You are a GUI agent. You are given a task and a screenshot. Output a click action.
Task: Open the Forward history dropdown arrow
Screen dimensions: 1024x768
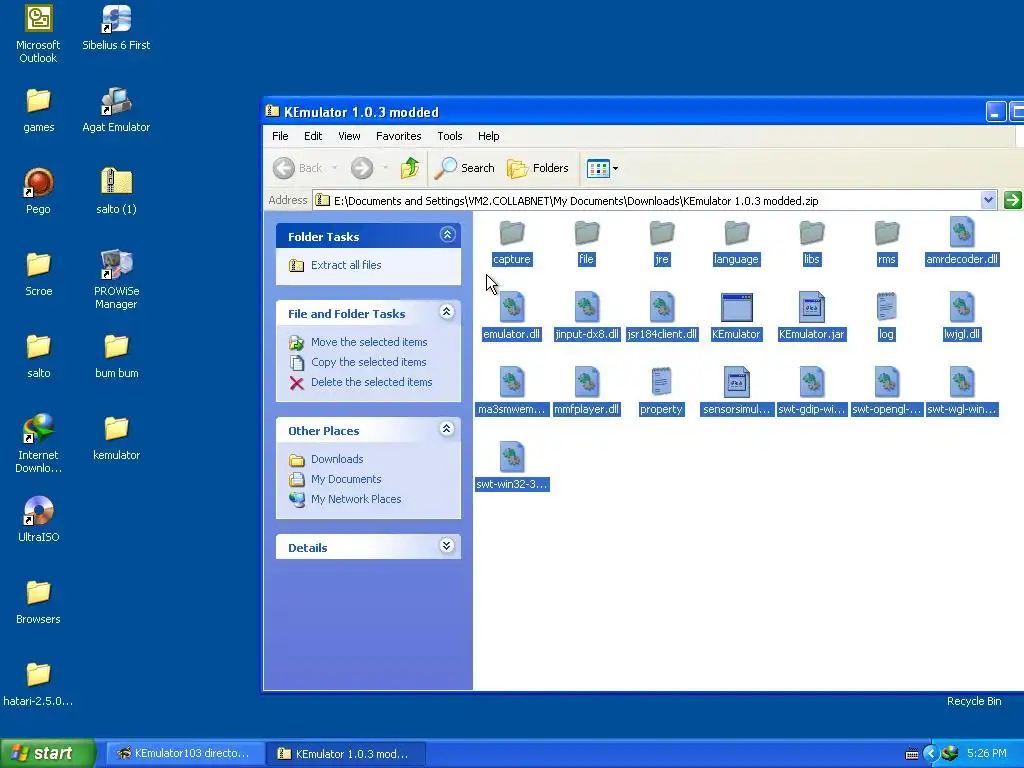[x=385, y=168]
